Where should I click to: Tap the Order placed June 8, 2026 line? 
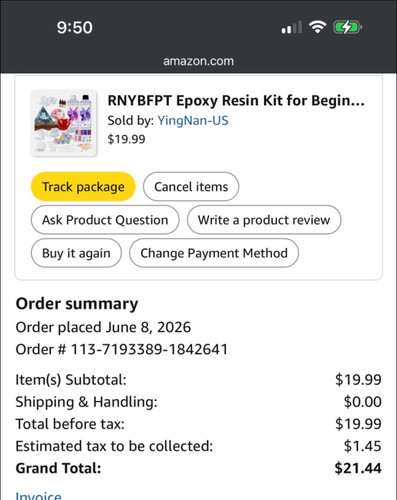tap(103, 327)
